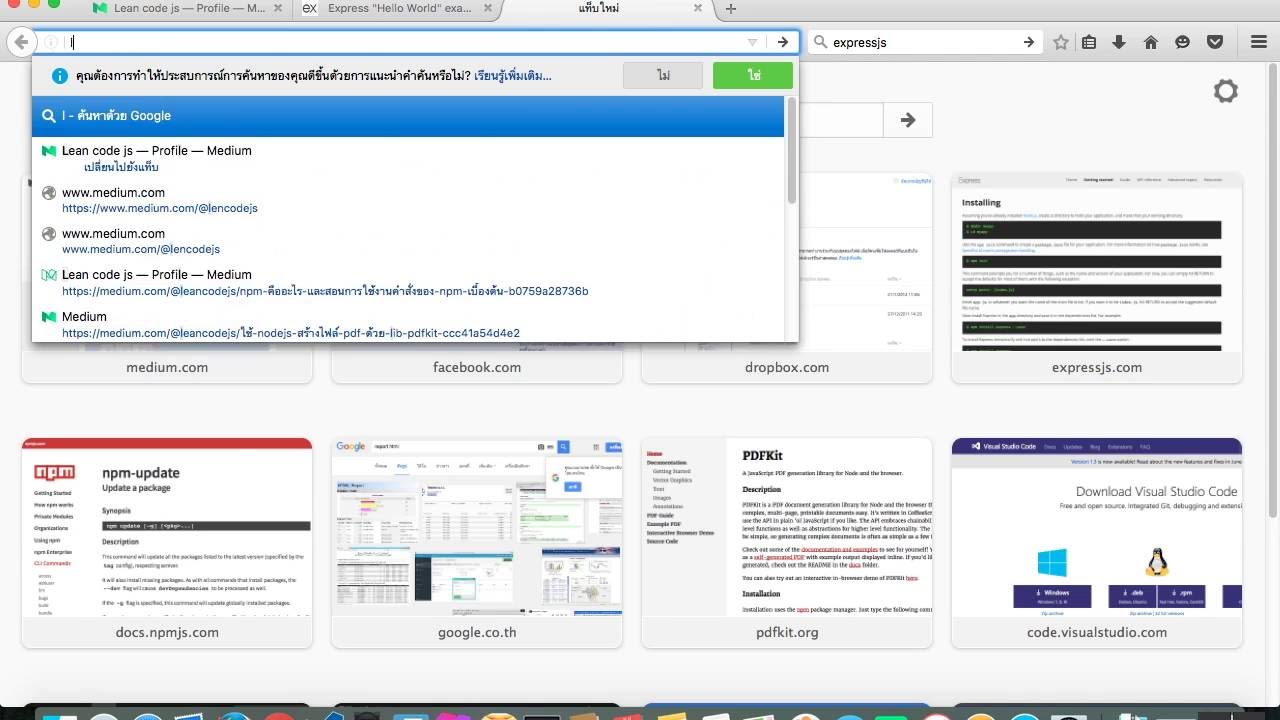Click the site info icon in address bar
This screenshot has width=1280, height=720.
51,42
